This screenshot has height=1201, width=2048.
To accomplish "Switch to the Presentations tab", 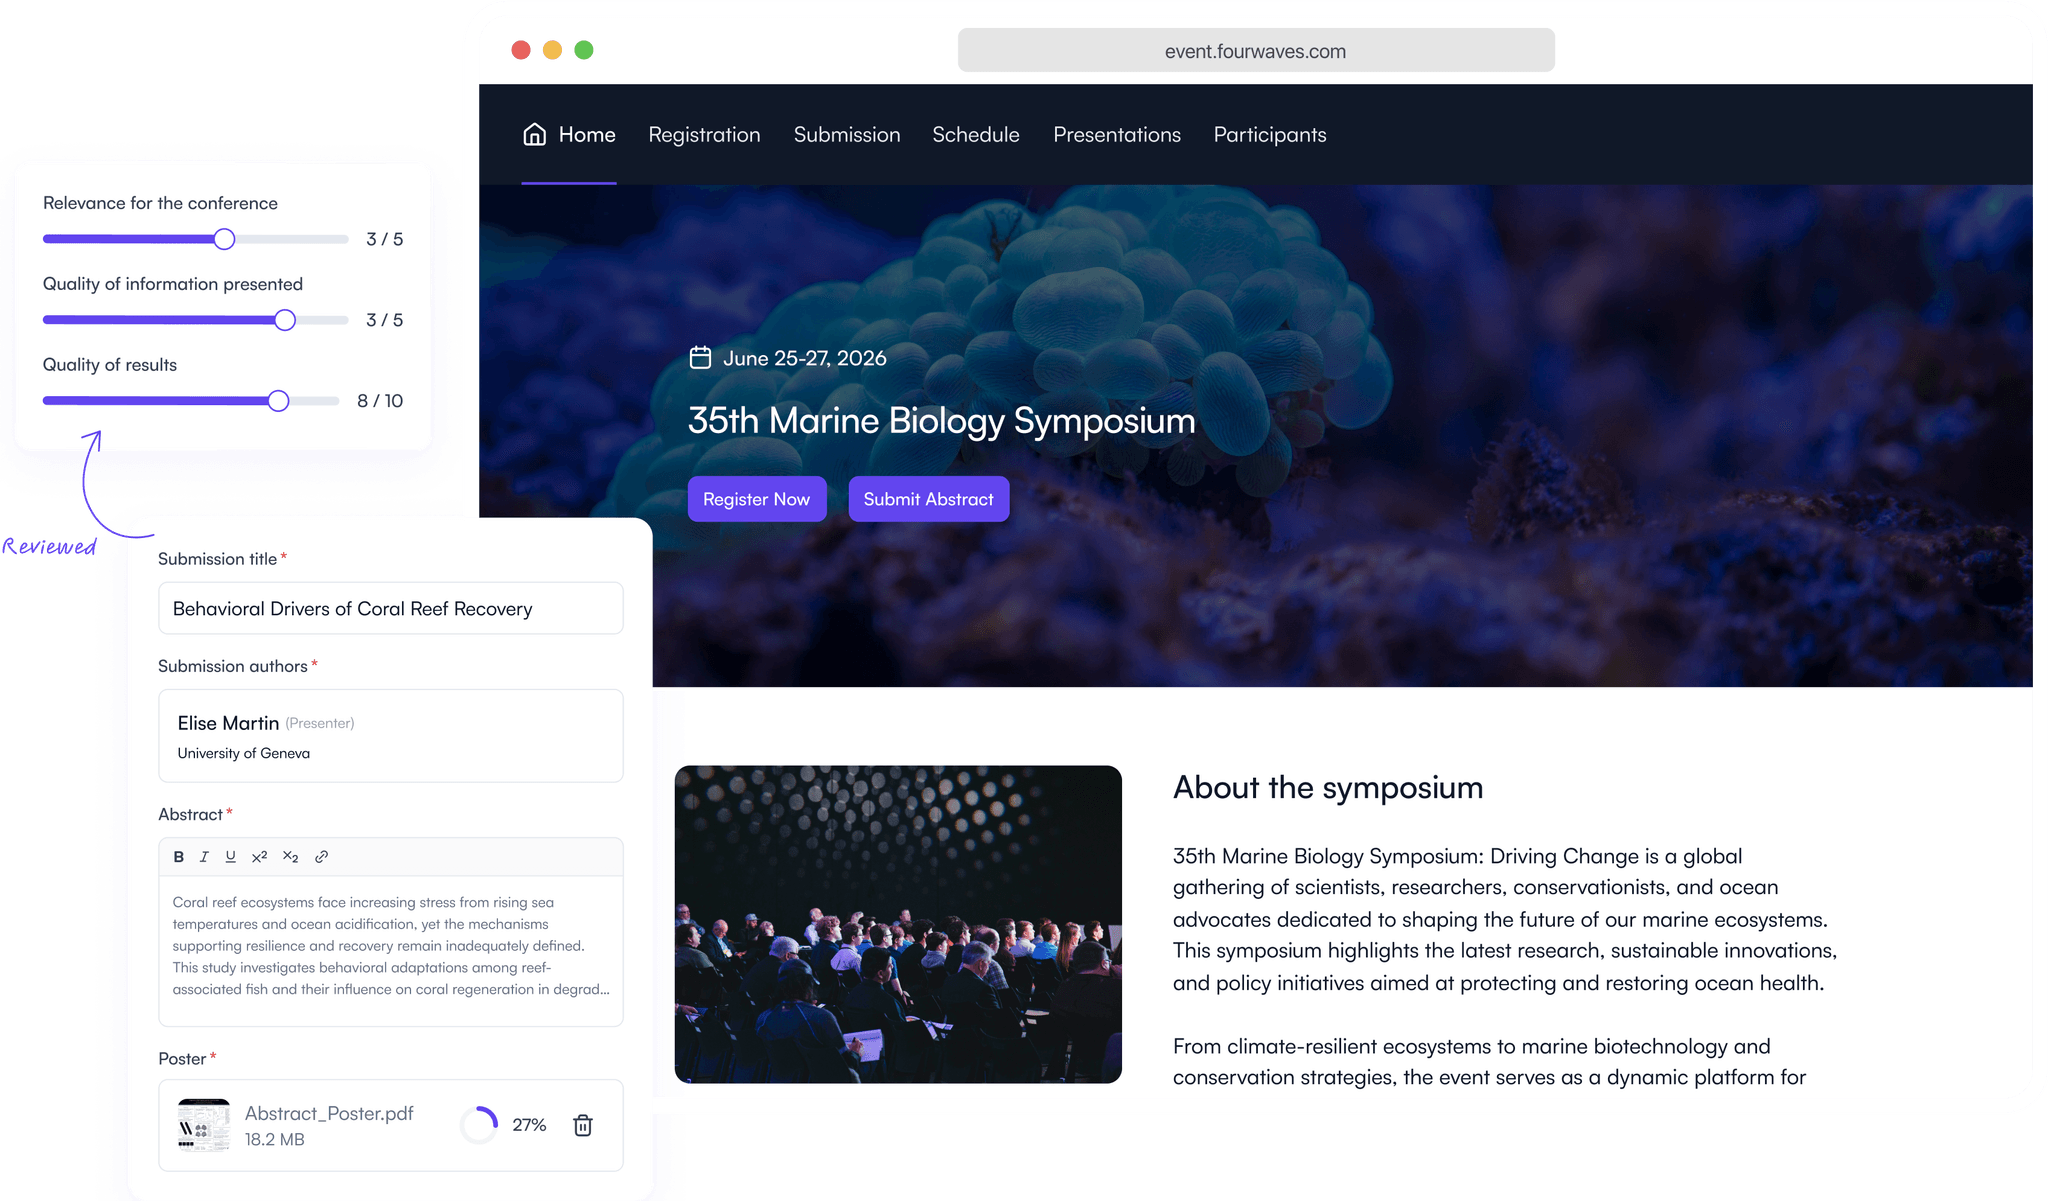I will tap(1116, 134).
